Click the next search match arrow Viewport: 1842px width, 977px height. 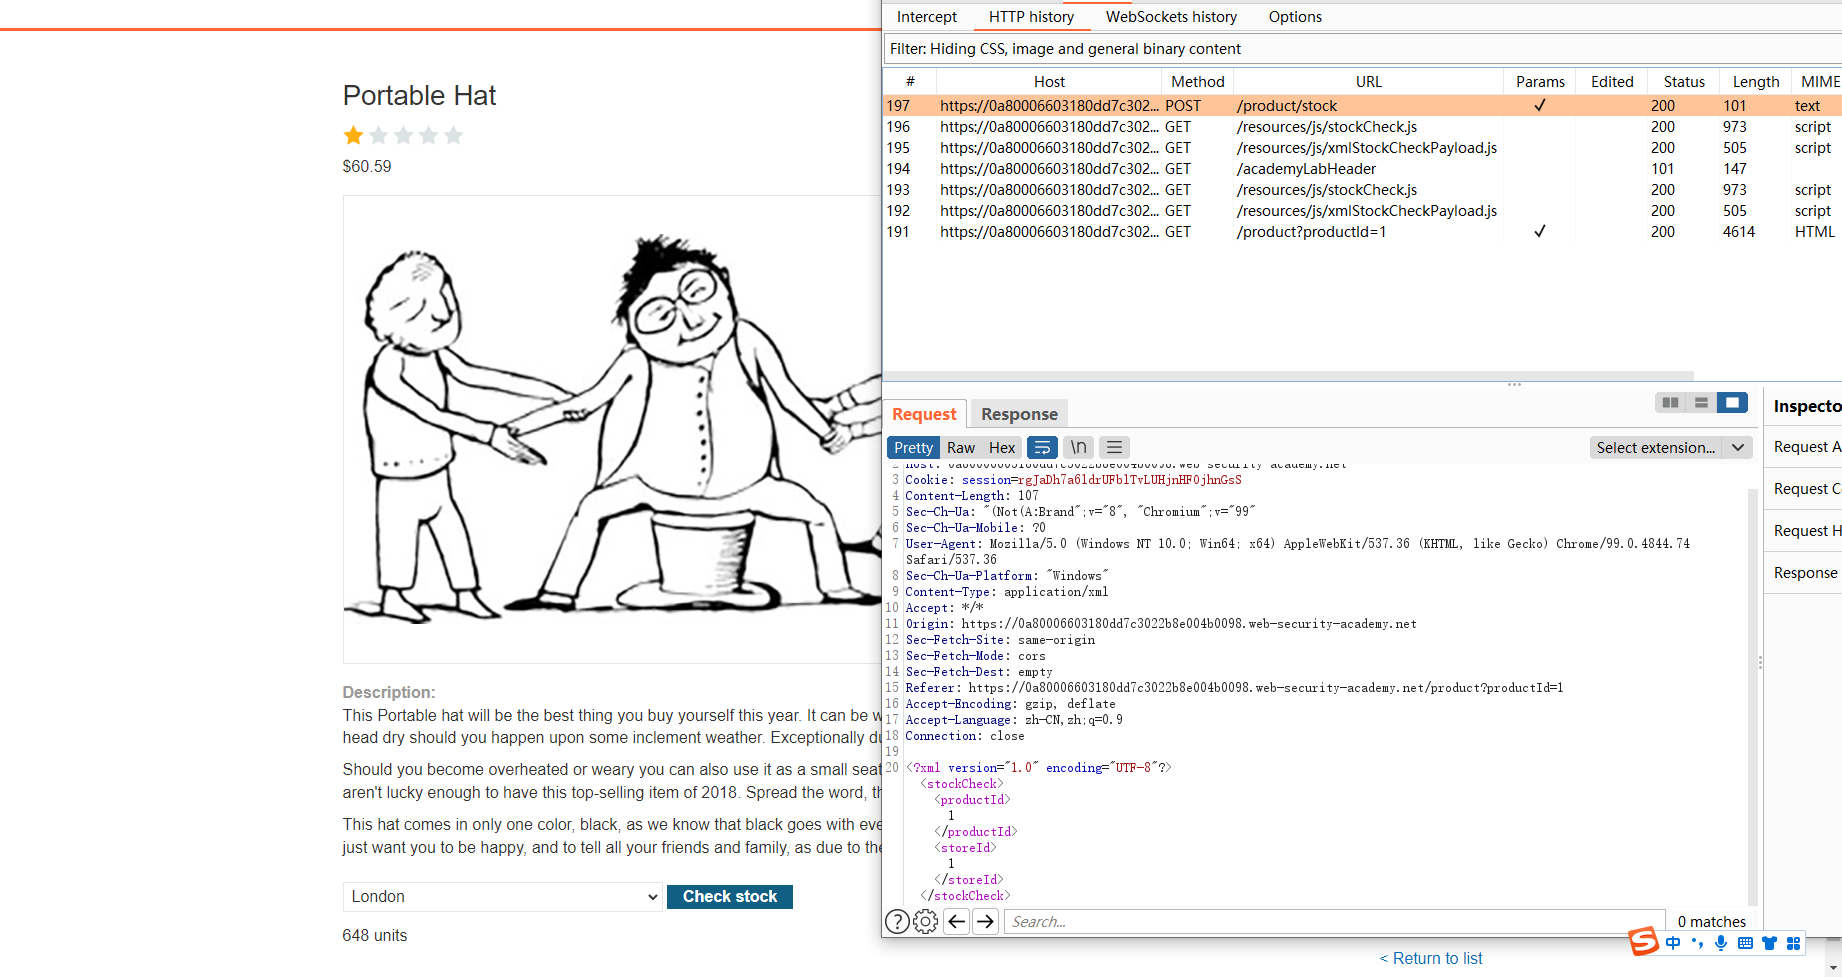(986, 921)
